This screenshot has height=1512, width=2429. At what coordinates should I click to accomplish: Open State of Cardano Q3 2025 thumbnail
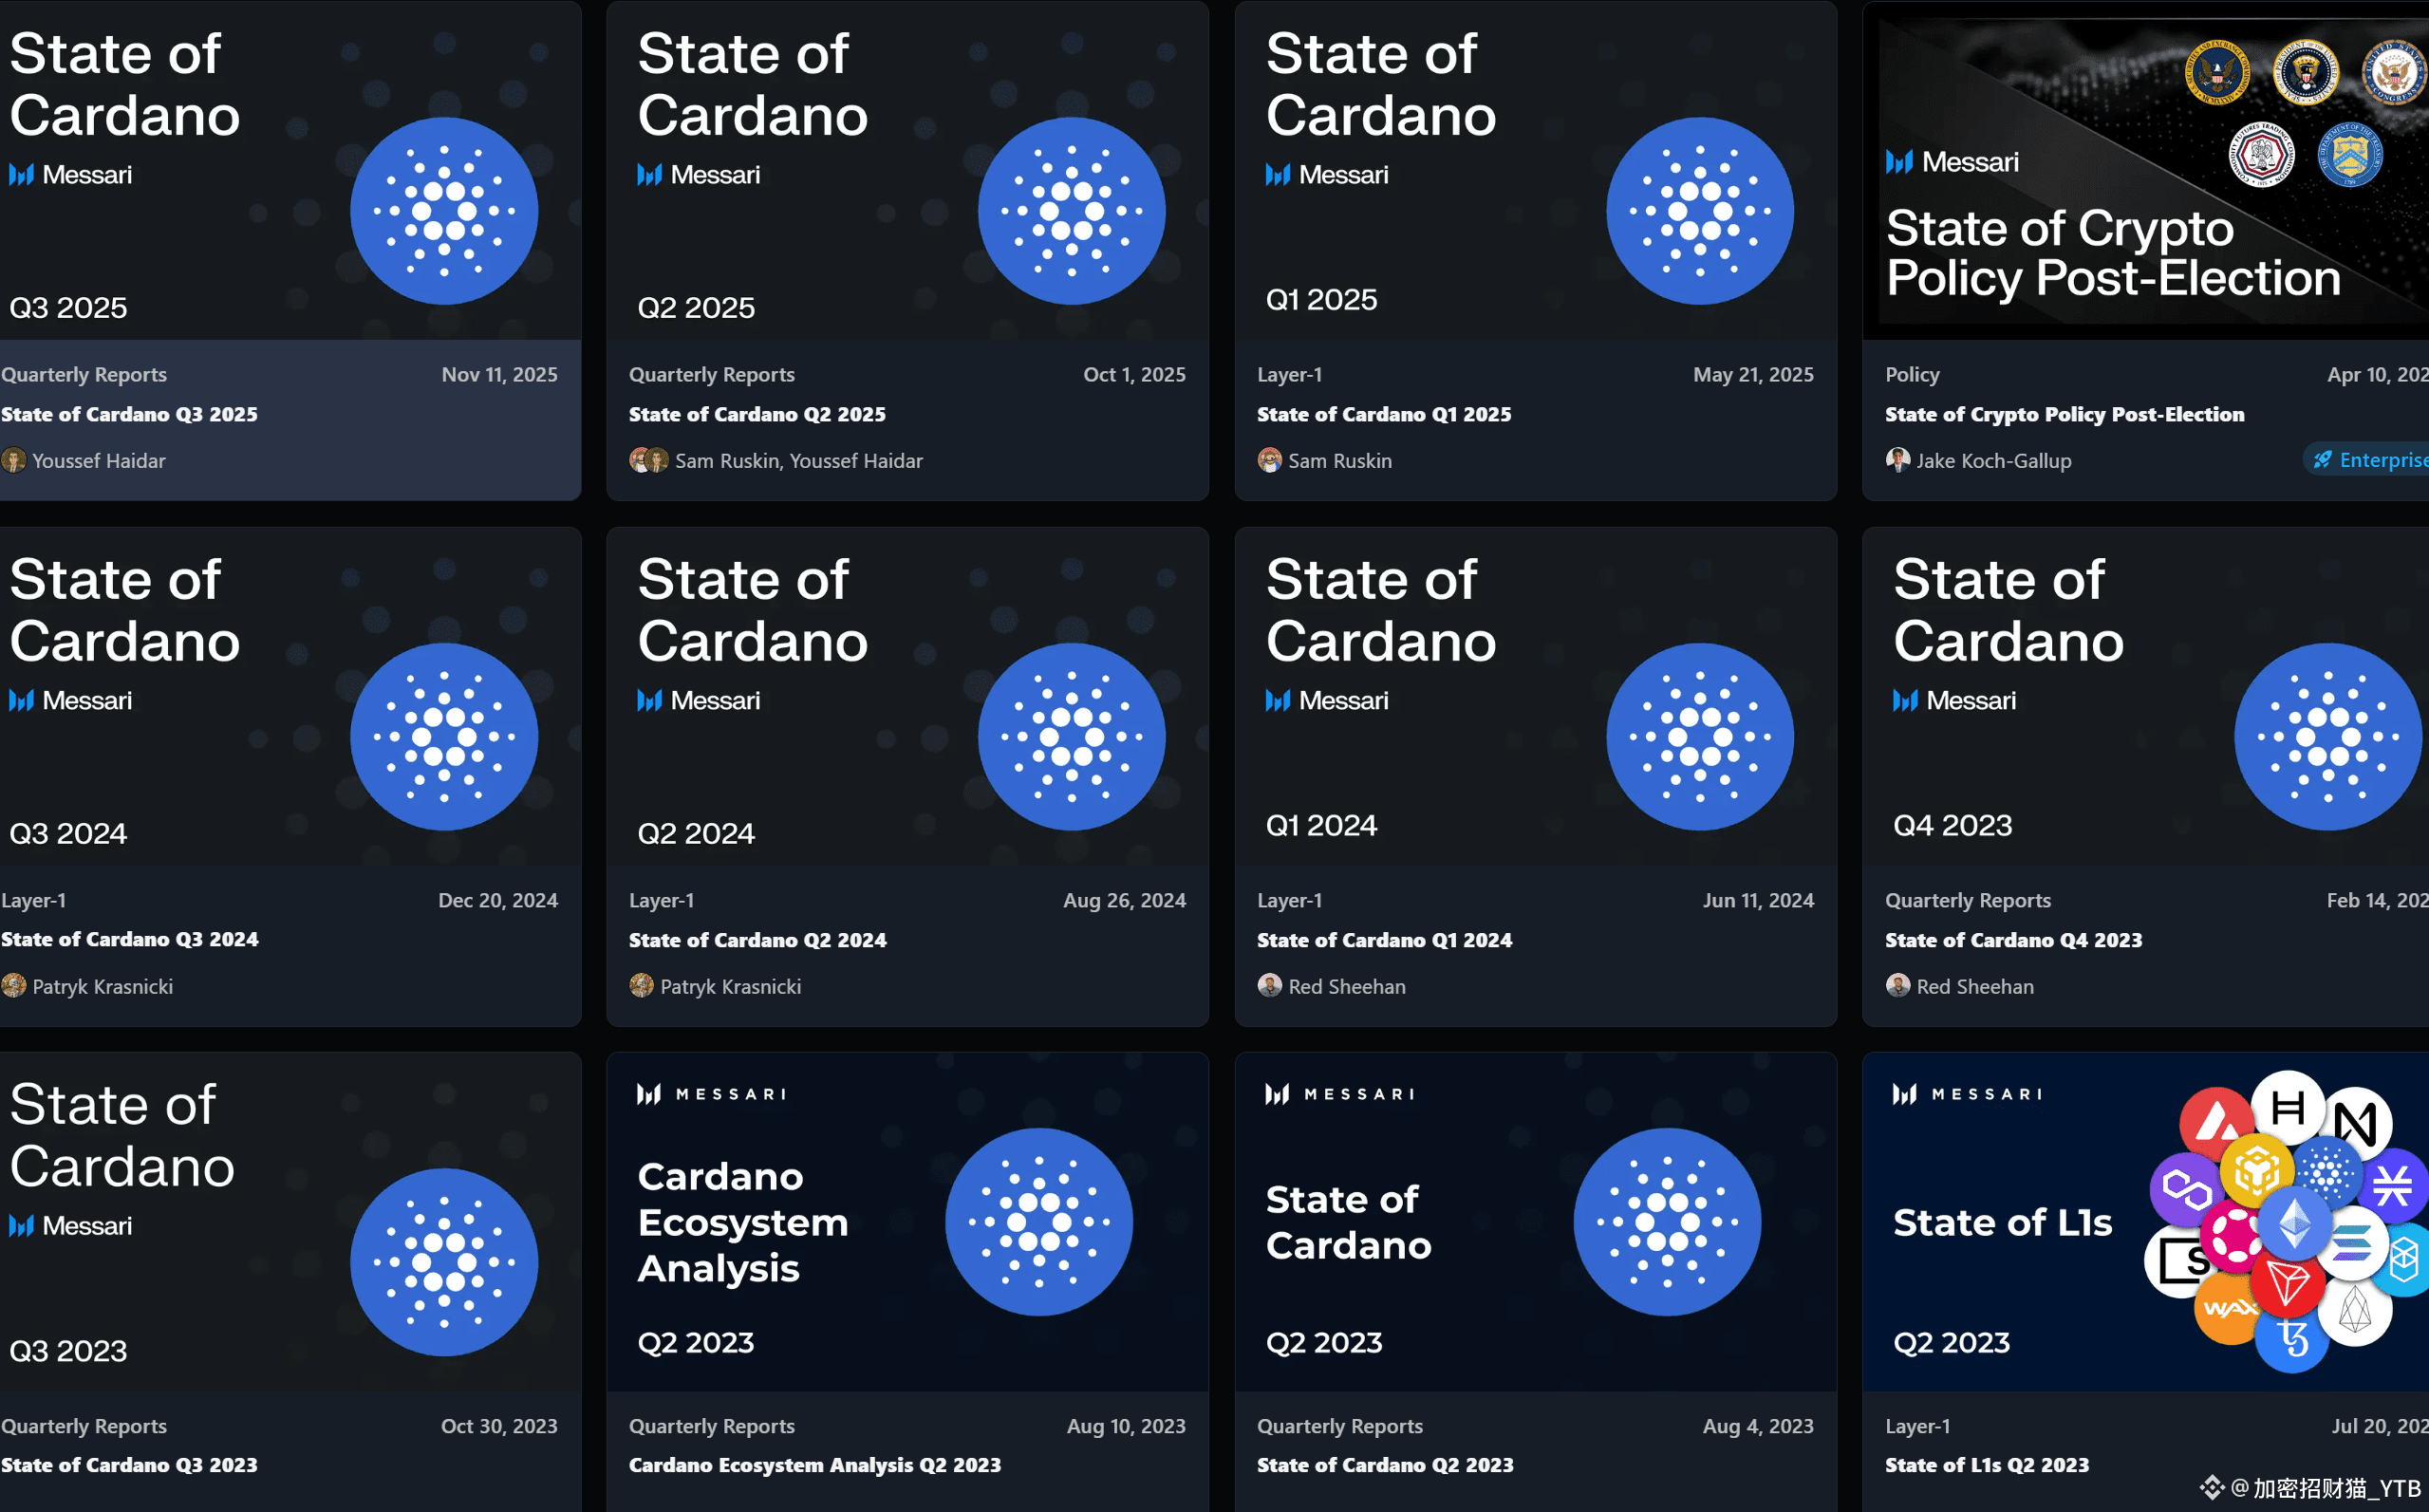(x=290, y=170)
